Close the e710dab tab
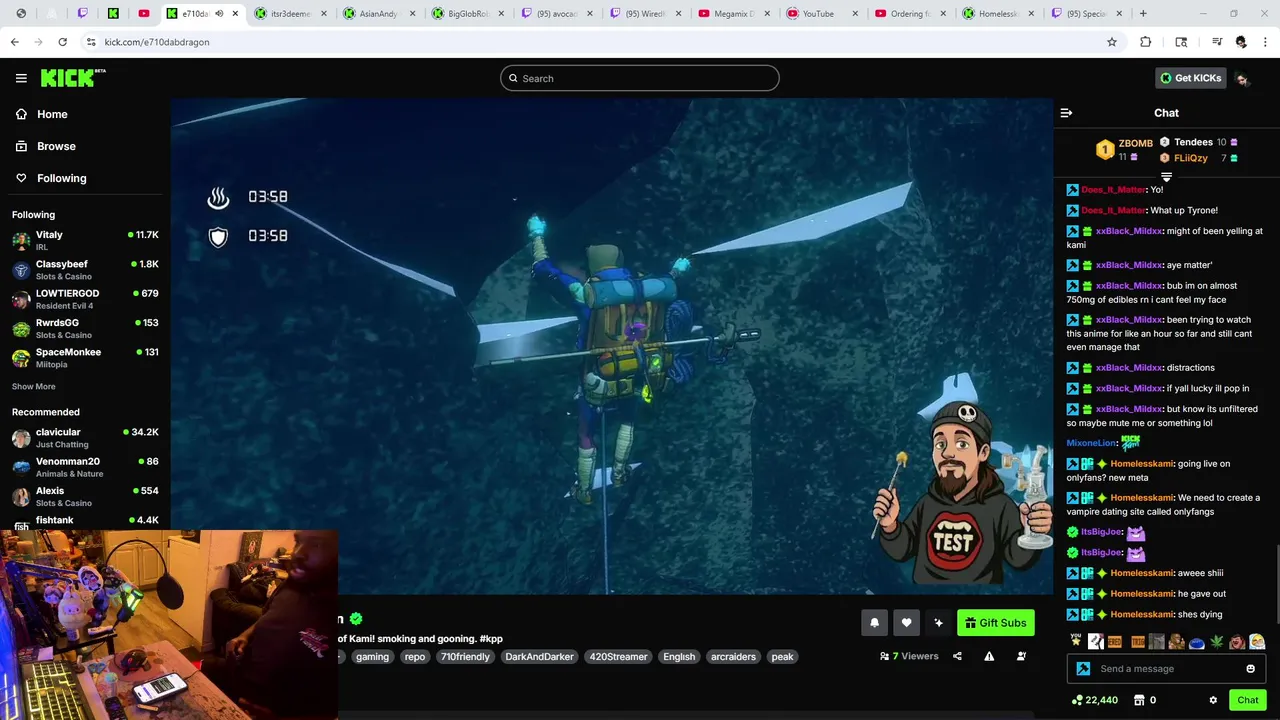This screenshot has width=1280, height=720. click(x=236, y=14)
